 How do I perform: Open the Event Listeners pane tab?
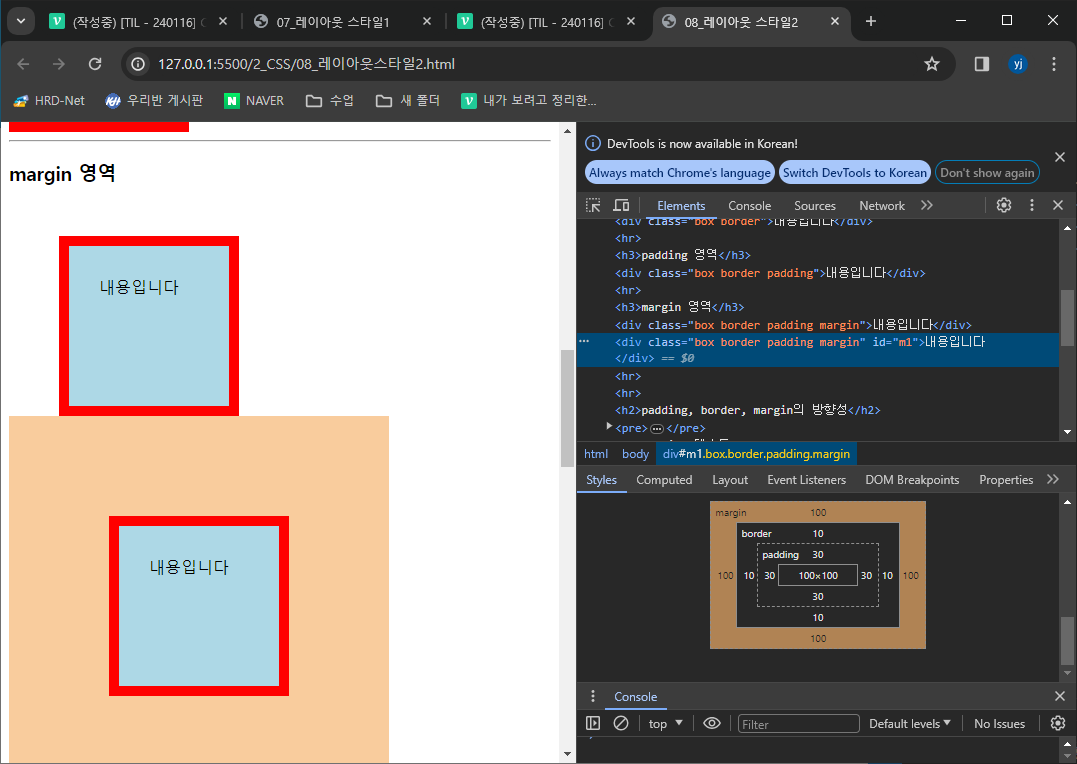(806, 480)
